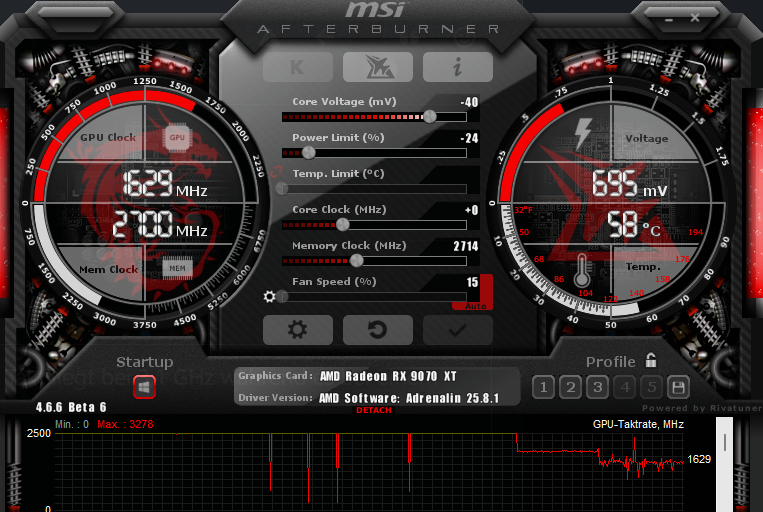Click DETACH to undock the monitor graph
Image resolution: width=763 pixels, height=512 pixels.
click(374, 410)
